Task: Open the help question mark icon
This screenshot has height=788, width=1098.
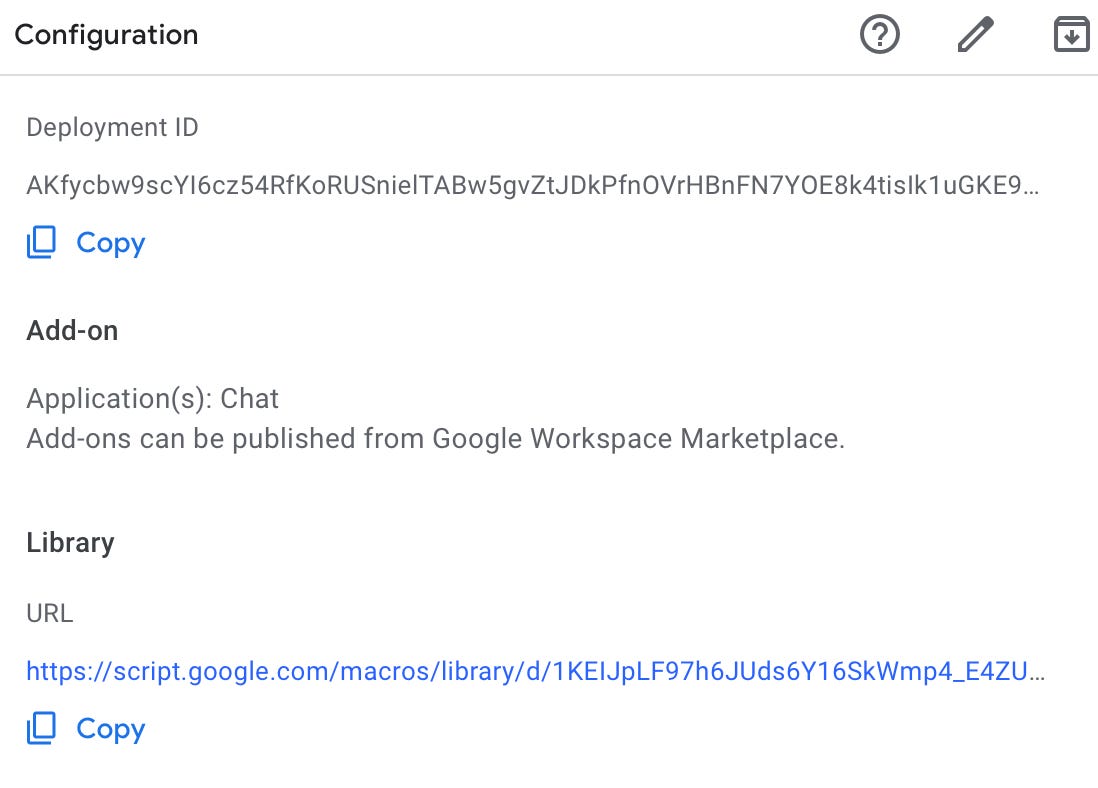Action: pyautogui.click(x=880, y=36)
